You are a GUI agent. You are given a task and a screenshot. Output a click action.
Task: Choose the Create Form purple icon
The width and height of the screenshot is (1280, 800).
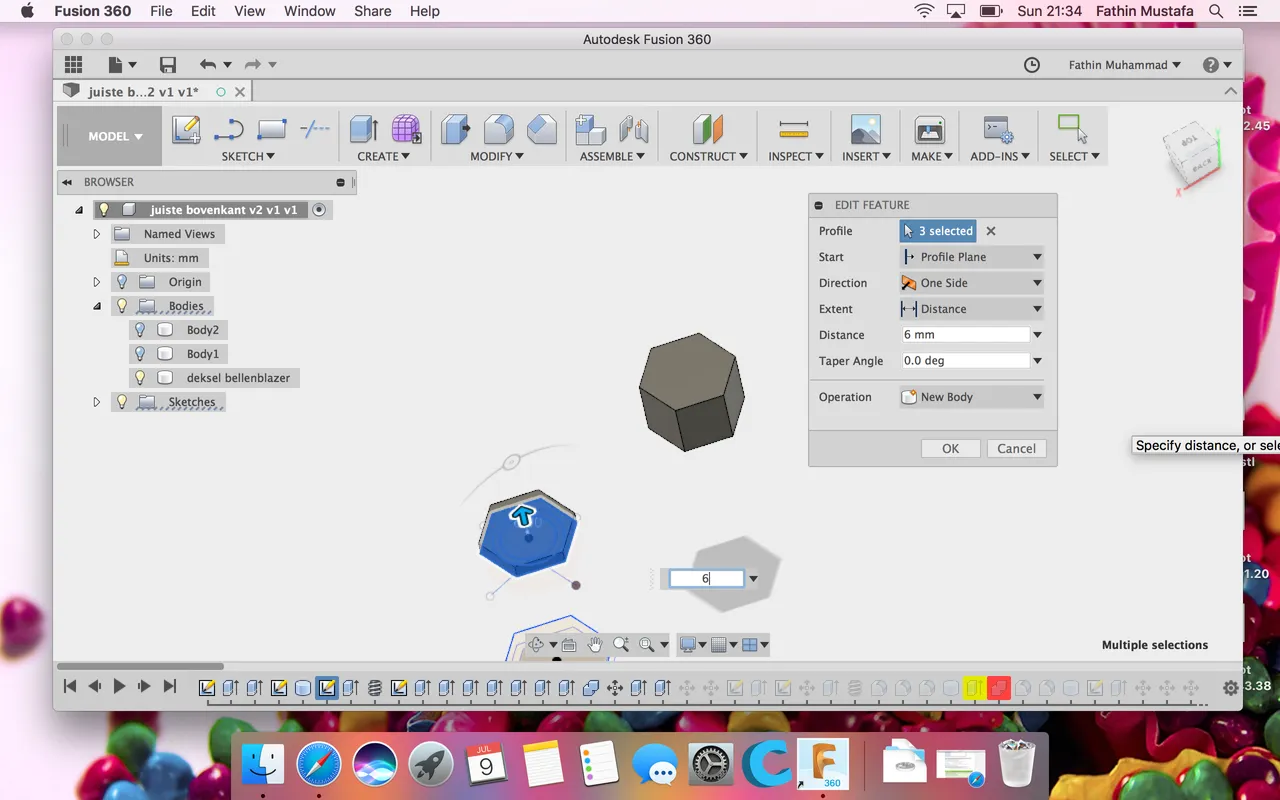point(406,130)
